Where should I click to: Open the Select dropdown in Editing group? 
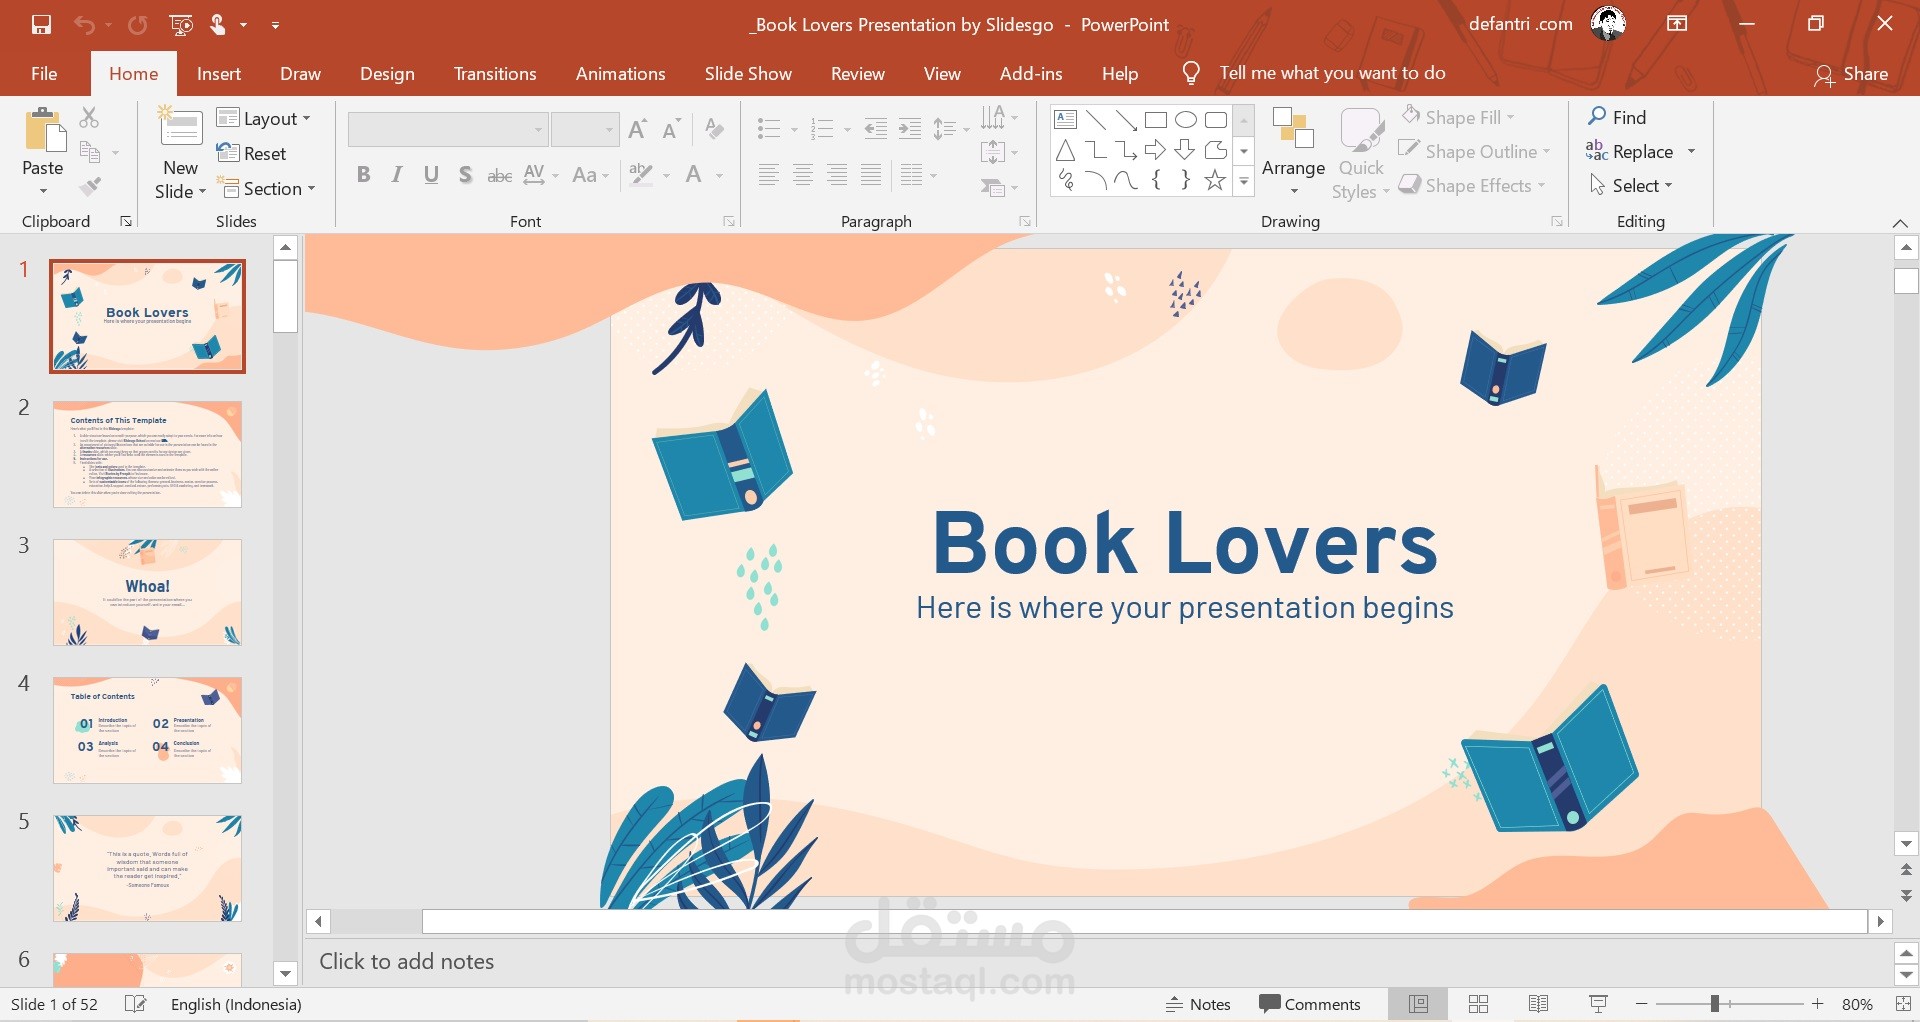tap(1630, 185)
